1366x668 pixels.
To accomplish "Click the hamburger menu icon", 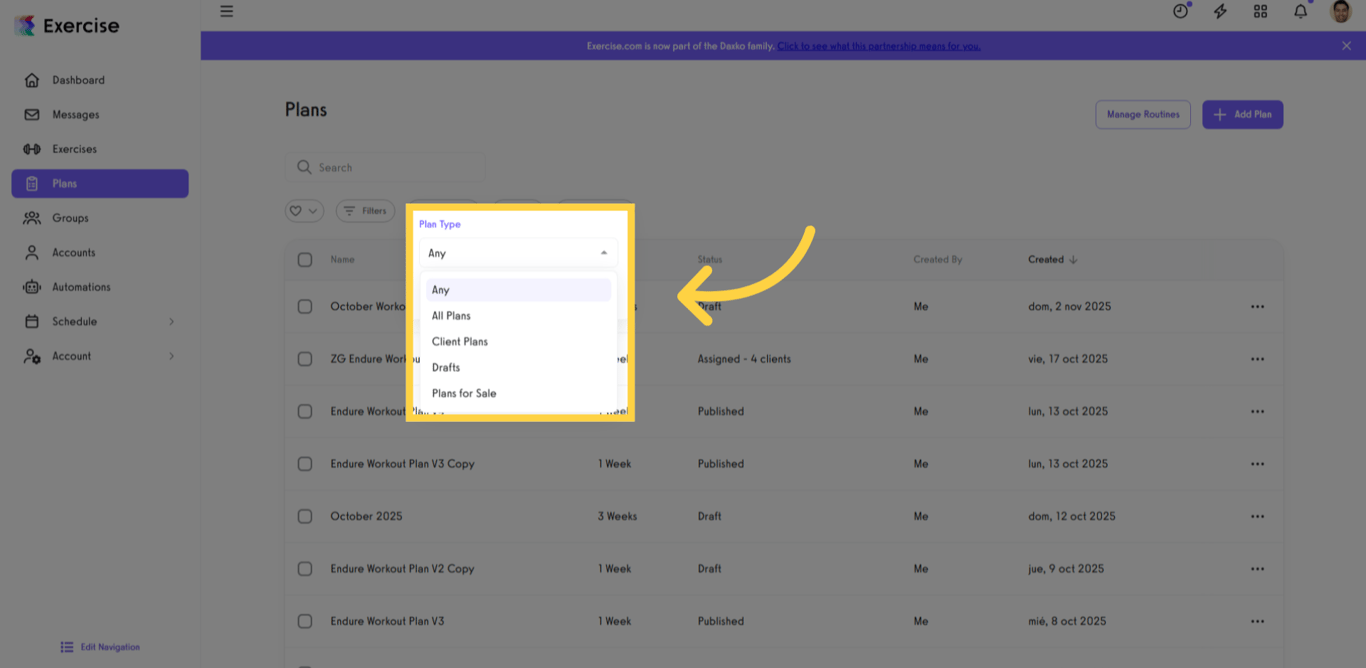I will [x=227, y=12].
